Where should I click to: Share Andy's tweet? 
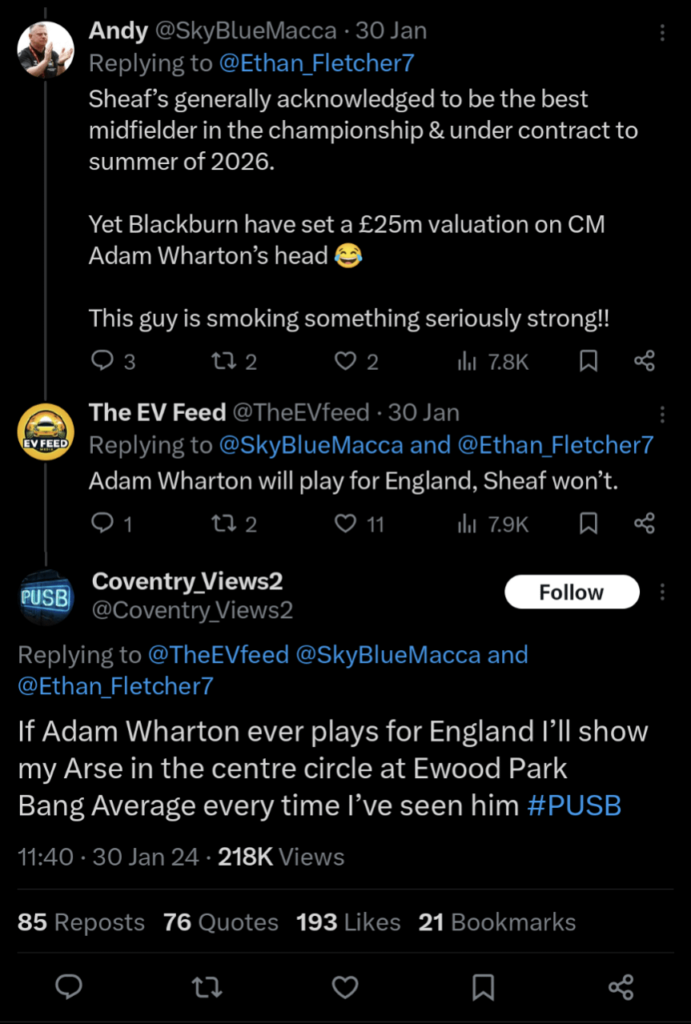(645, 361)
